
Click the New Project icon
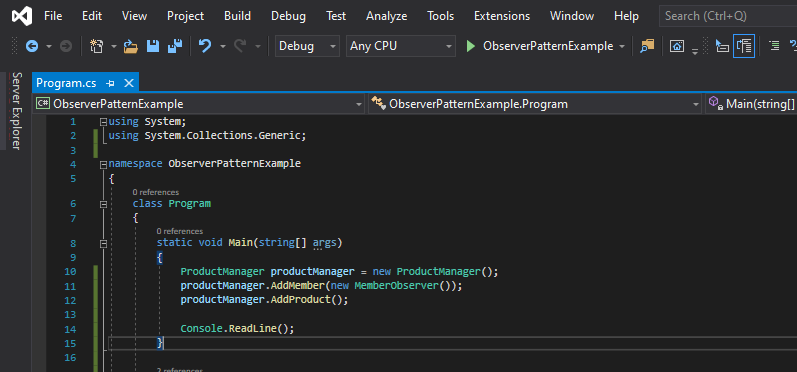click(96, 47)
